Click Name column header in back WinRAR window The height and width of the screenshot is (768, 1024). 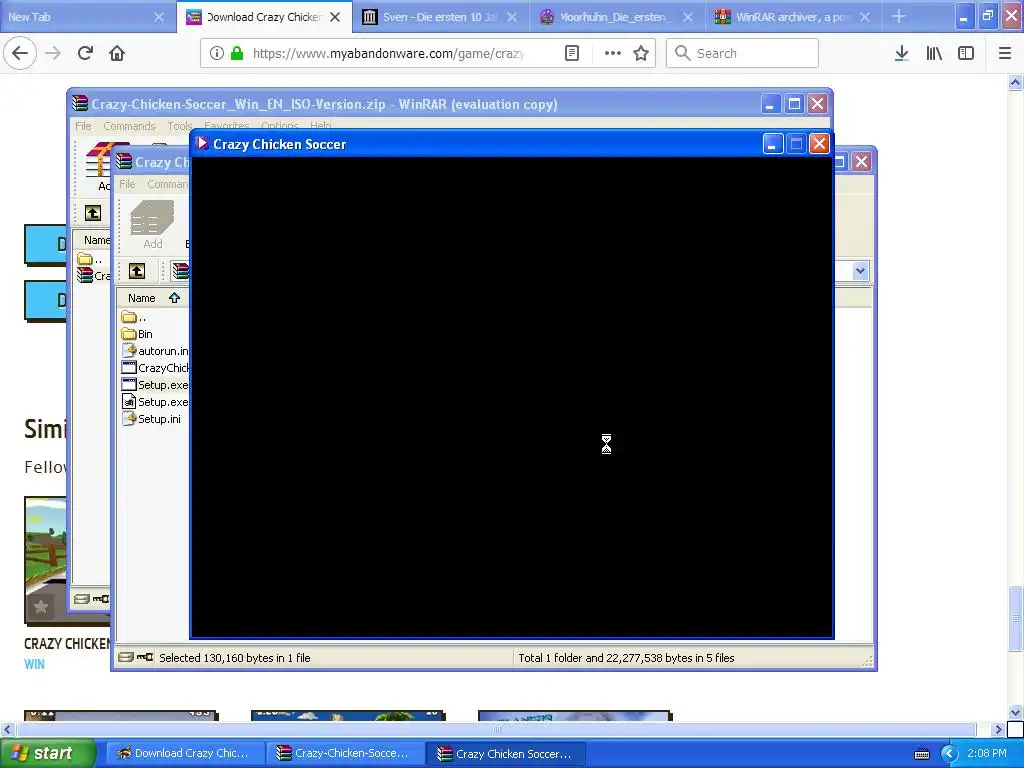(95, 240)
